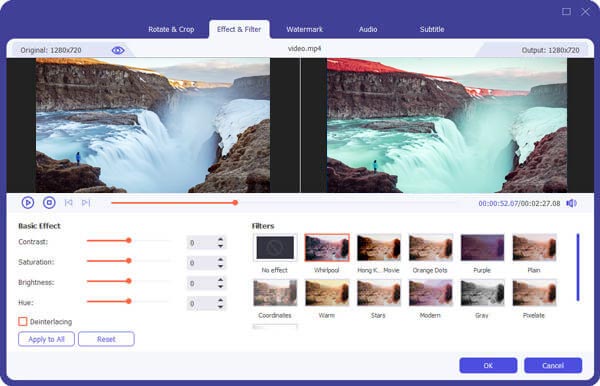This screenshot has width=600, height=386.
Task: Jump to next frame icon
Action: [86, 203]
